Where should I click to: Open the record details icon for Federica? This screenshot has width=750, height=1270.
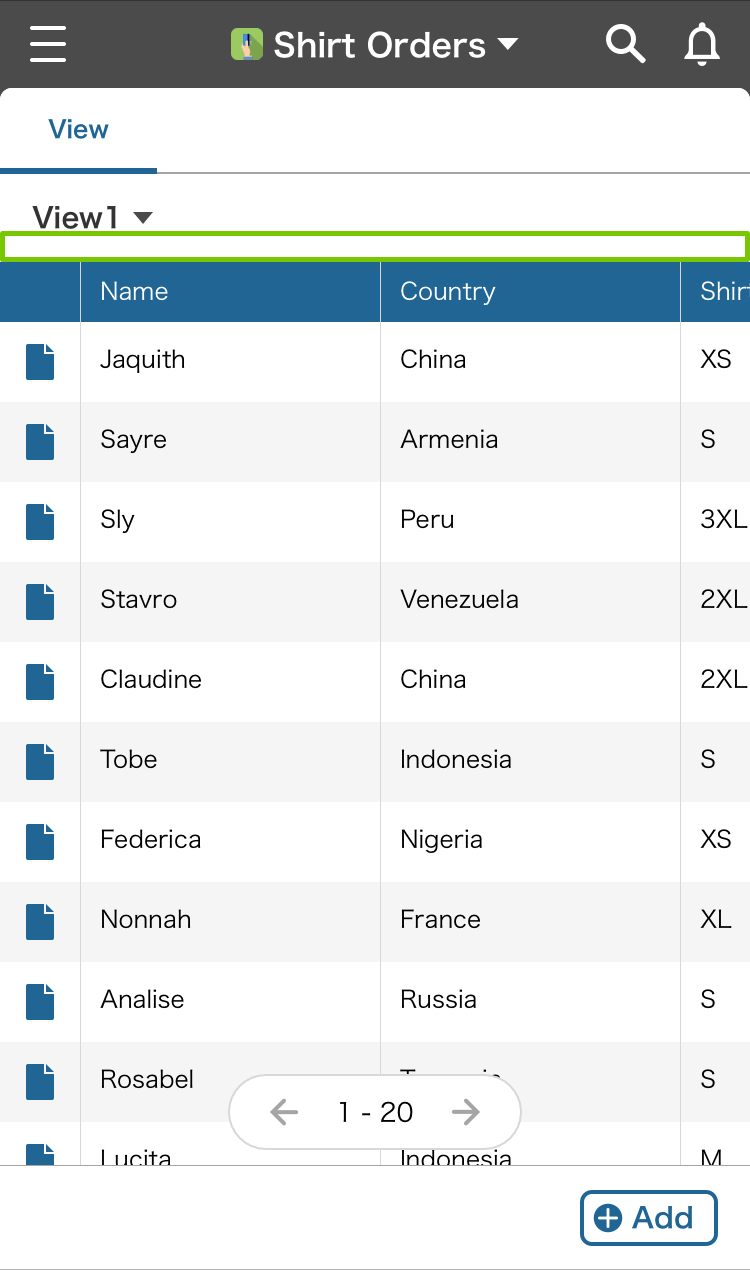tap(40, 841)
